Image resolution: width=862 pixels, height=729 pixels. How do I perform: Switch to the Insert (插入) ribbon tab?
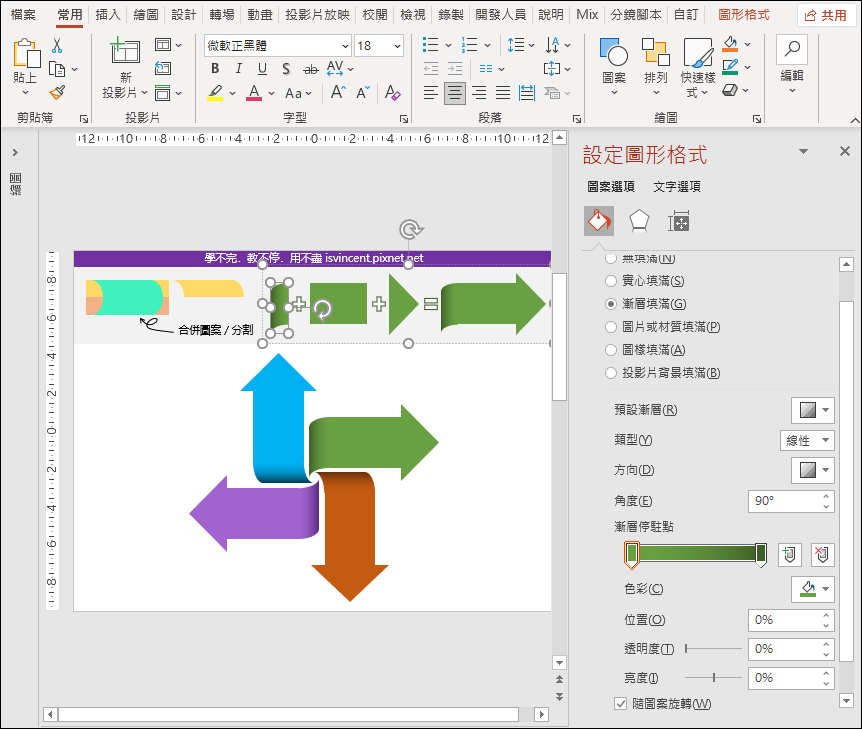pyautogui.click(x=107, y=15)
